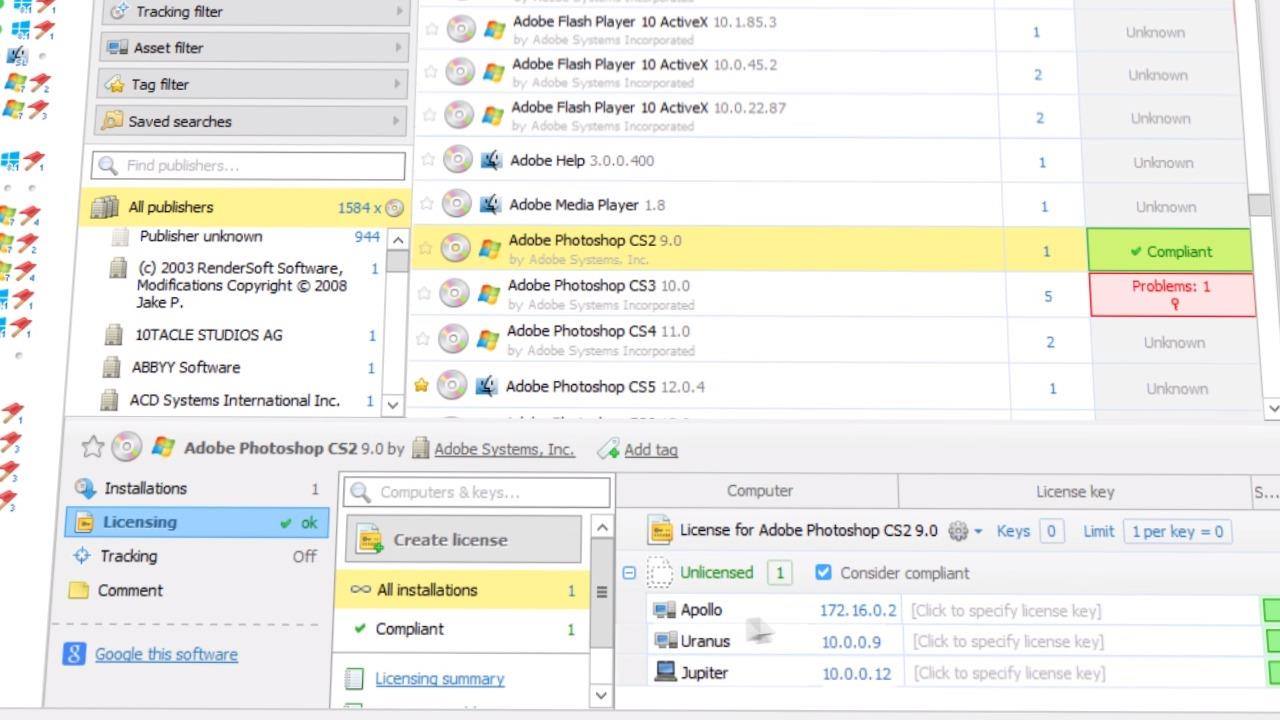Open the Installations tab
The width and height of the screenshot is (1280, 720).
196,488
